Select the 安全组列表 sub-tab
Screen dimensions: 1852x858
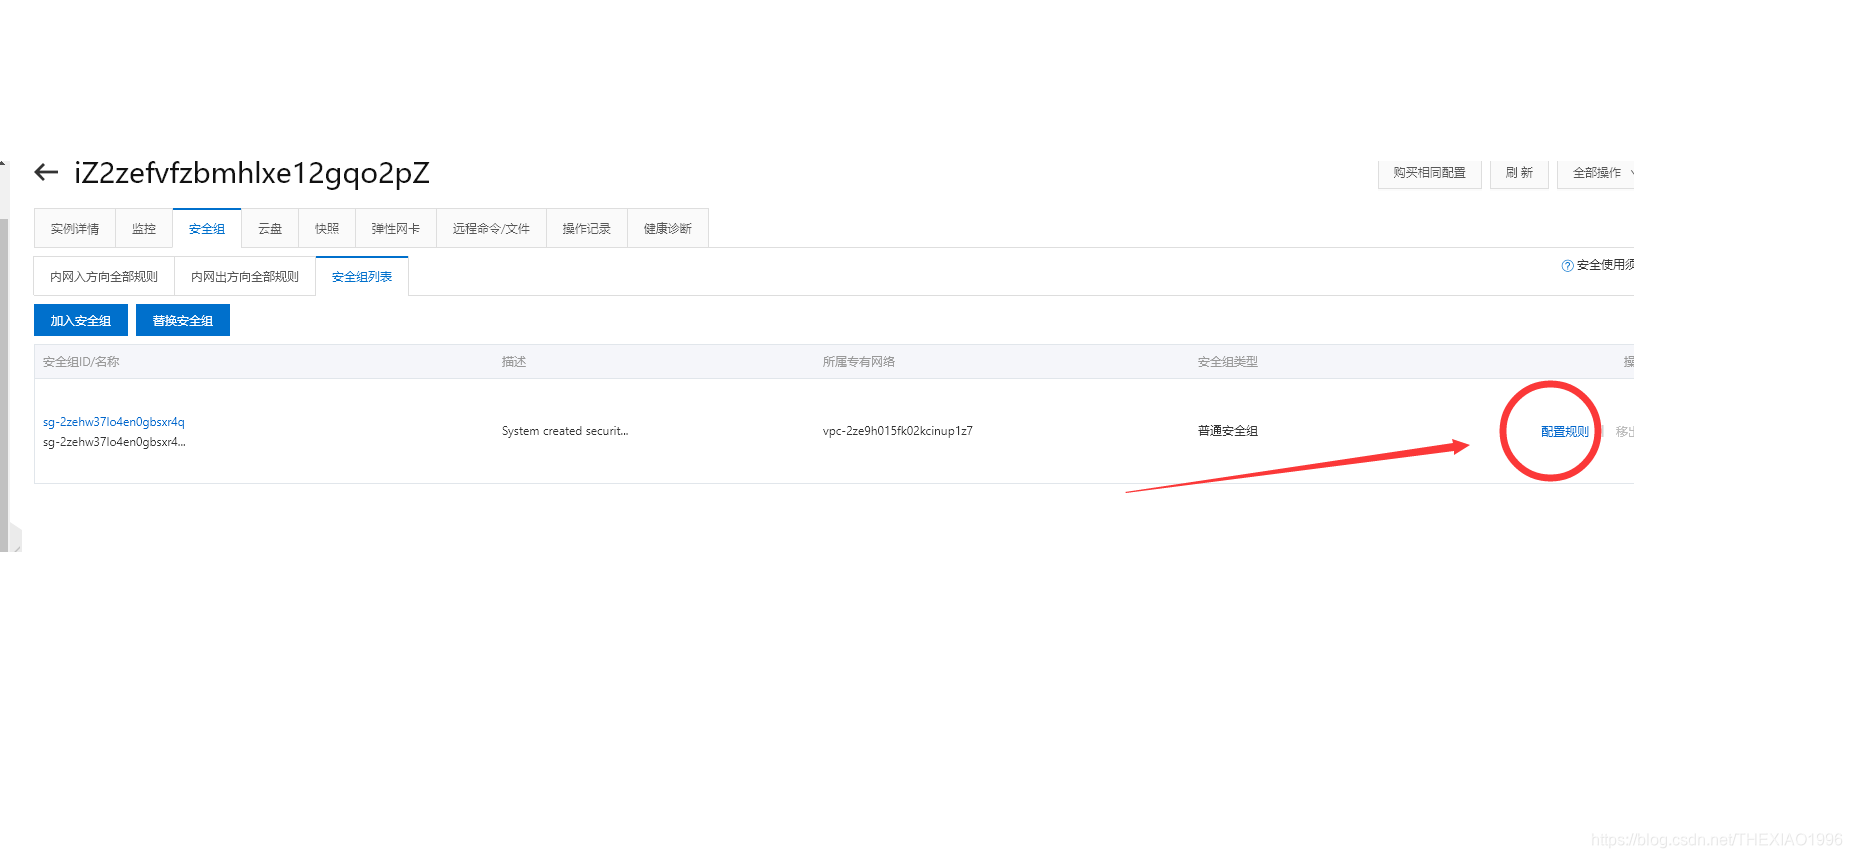(362, 277)
